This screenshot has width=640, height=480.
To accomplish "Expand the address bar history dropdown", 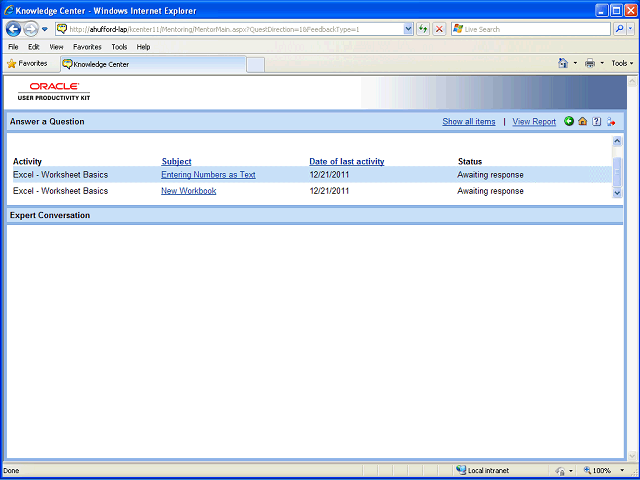I will 408,29.
